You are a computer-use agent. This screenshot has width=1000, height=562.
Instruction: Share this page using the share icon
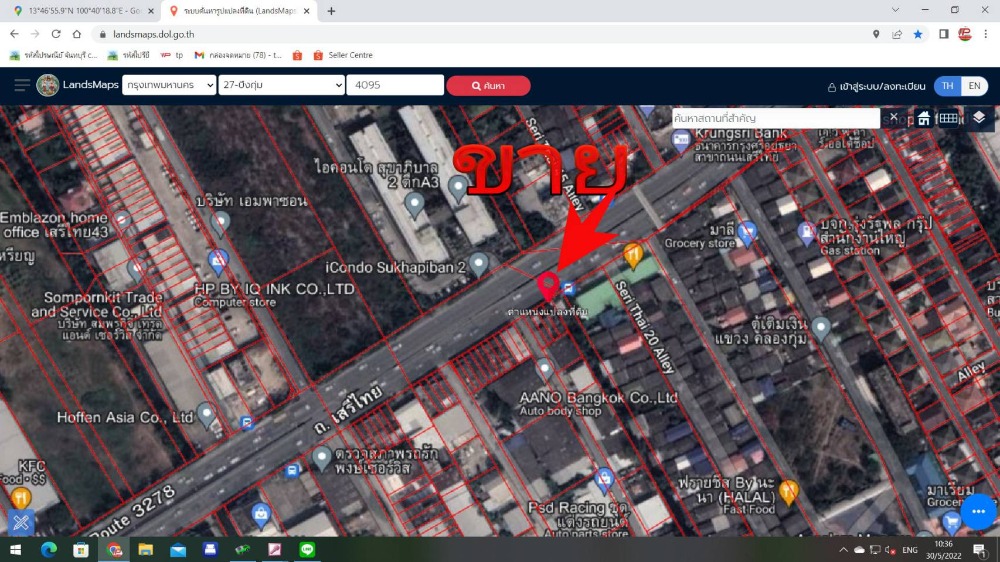coord(897,34)
